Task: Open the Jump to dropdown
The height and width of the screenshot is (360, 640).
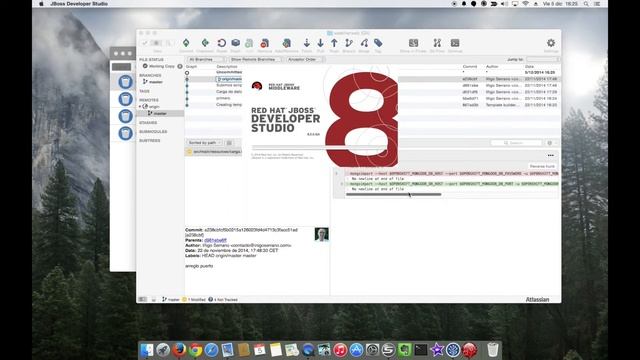Action: click(x=542, y=59)
